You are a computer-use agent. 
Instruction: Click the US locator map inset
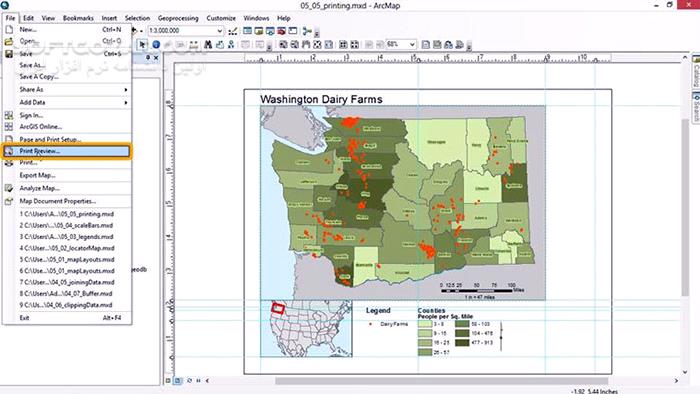[x=306, y=328]
